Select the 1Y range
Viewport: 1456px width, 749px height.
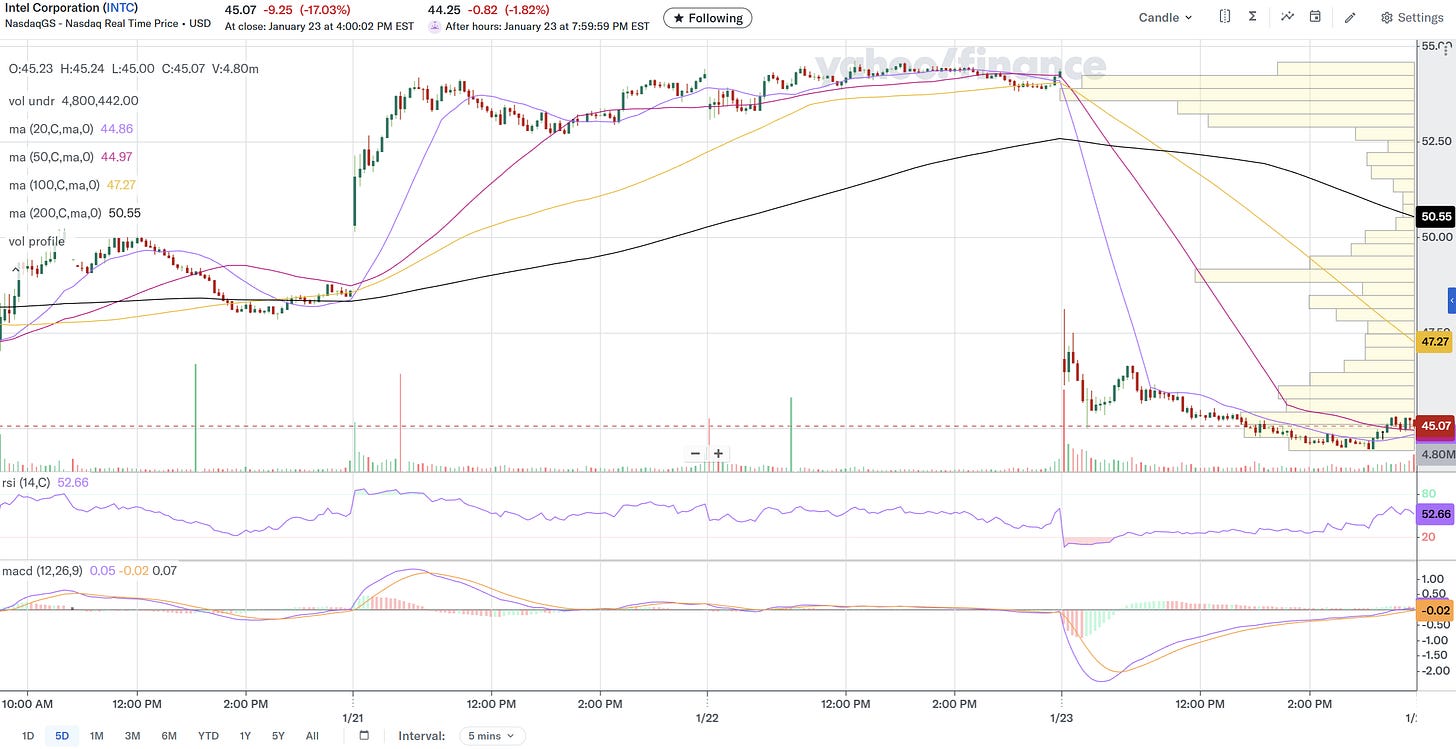coord(245,736)
